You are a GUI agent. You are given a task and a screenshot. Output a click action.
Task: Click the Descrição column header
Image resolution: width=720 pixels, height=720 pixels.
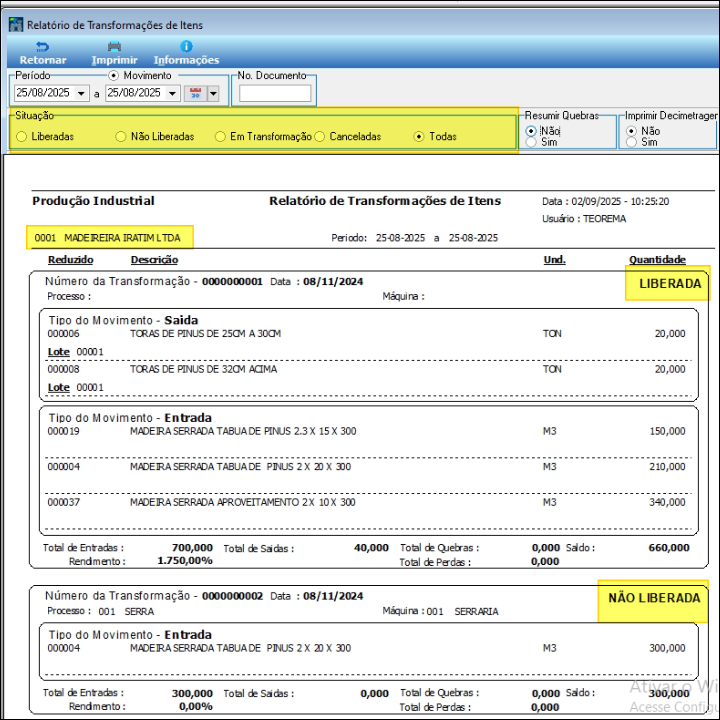pyautogui.click(x=154, y=260)
